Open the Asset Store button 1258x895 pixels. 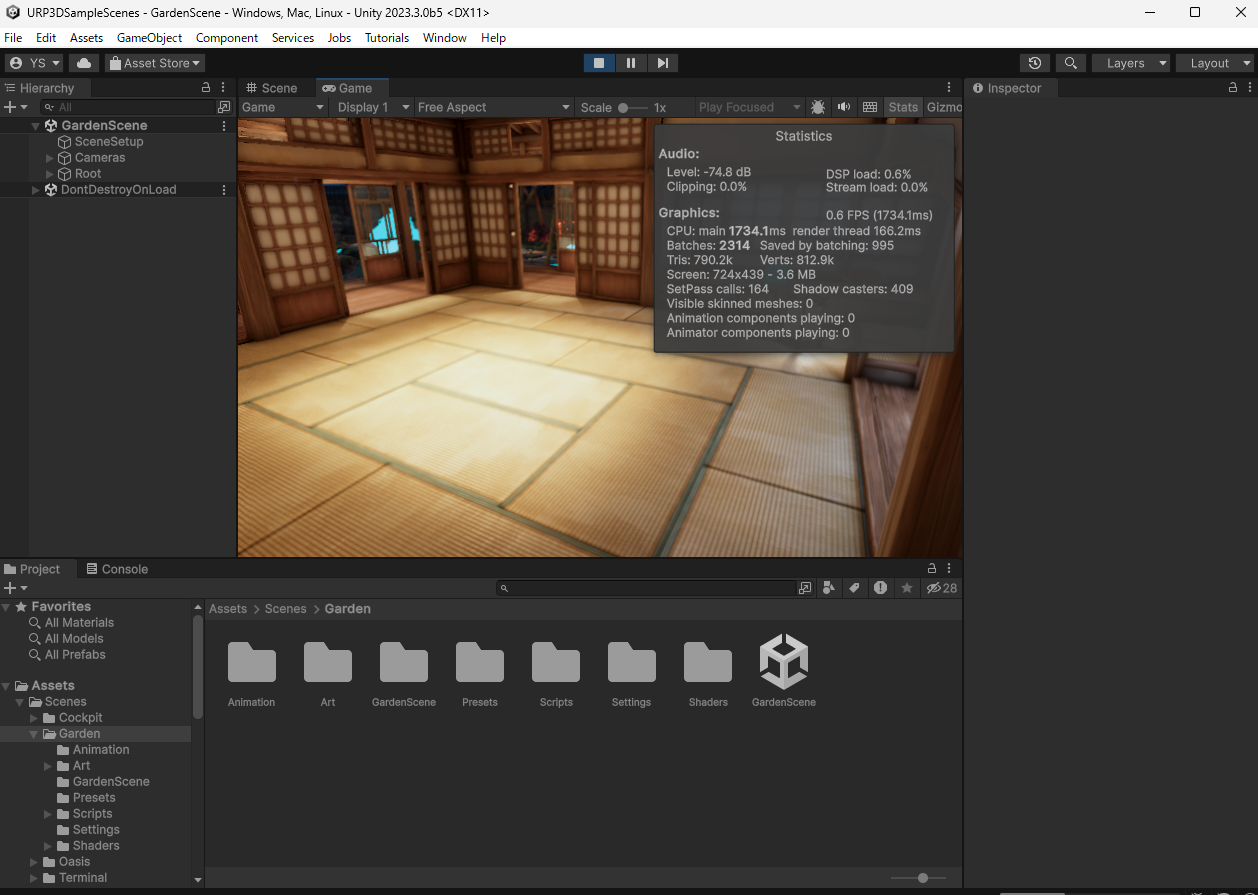(155, 63)
